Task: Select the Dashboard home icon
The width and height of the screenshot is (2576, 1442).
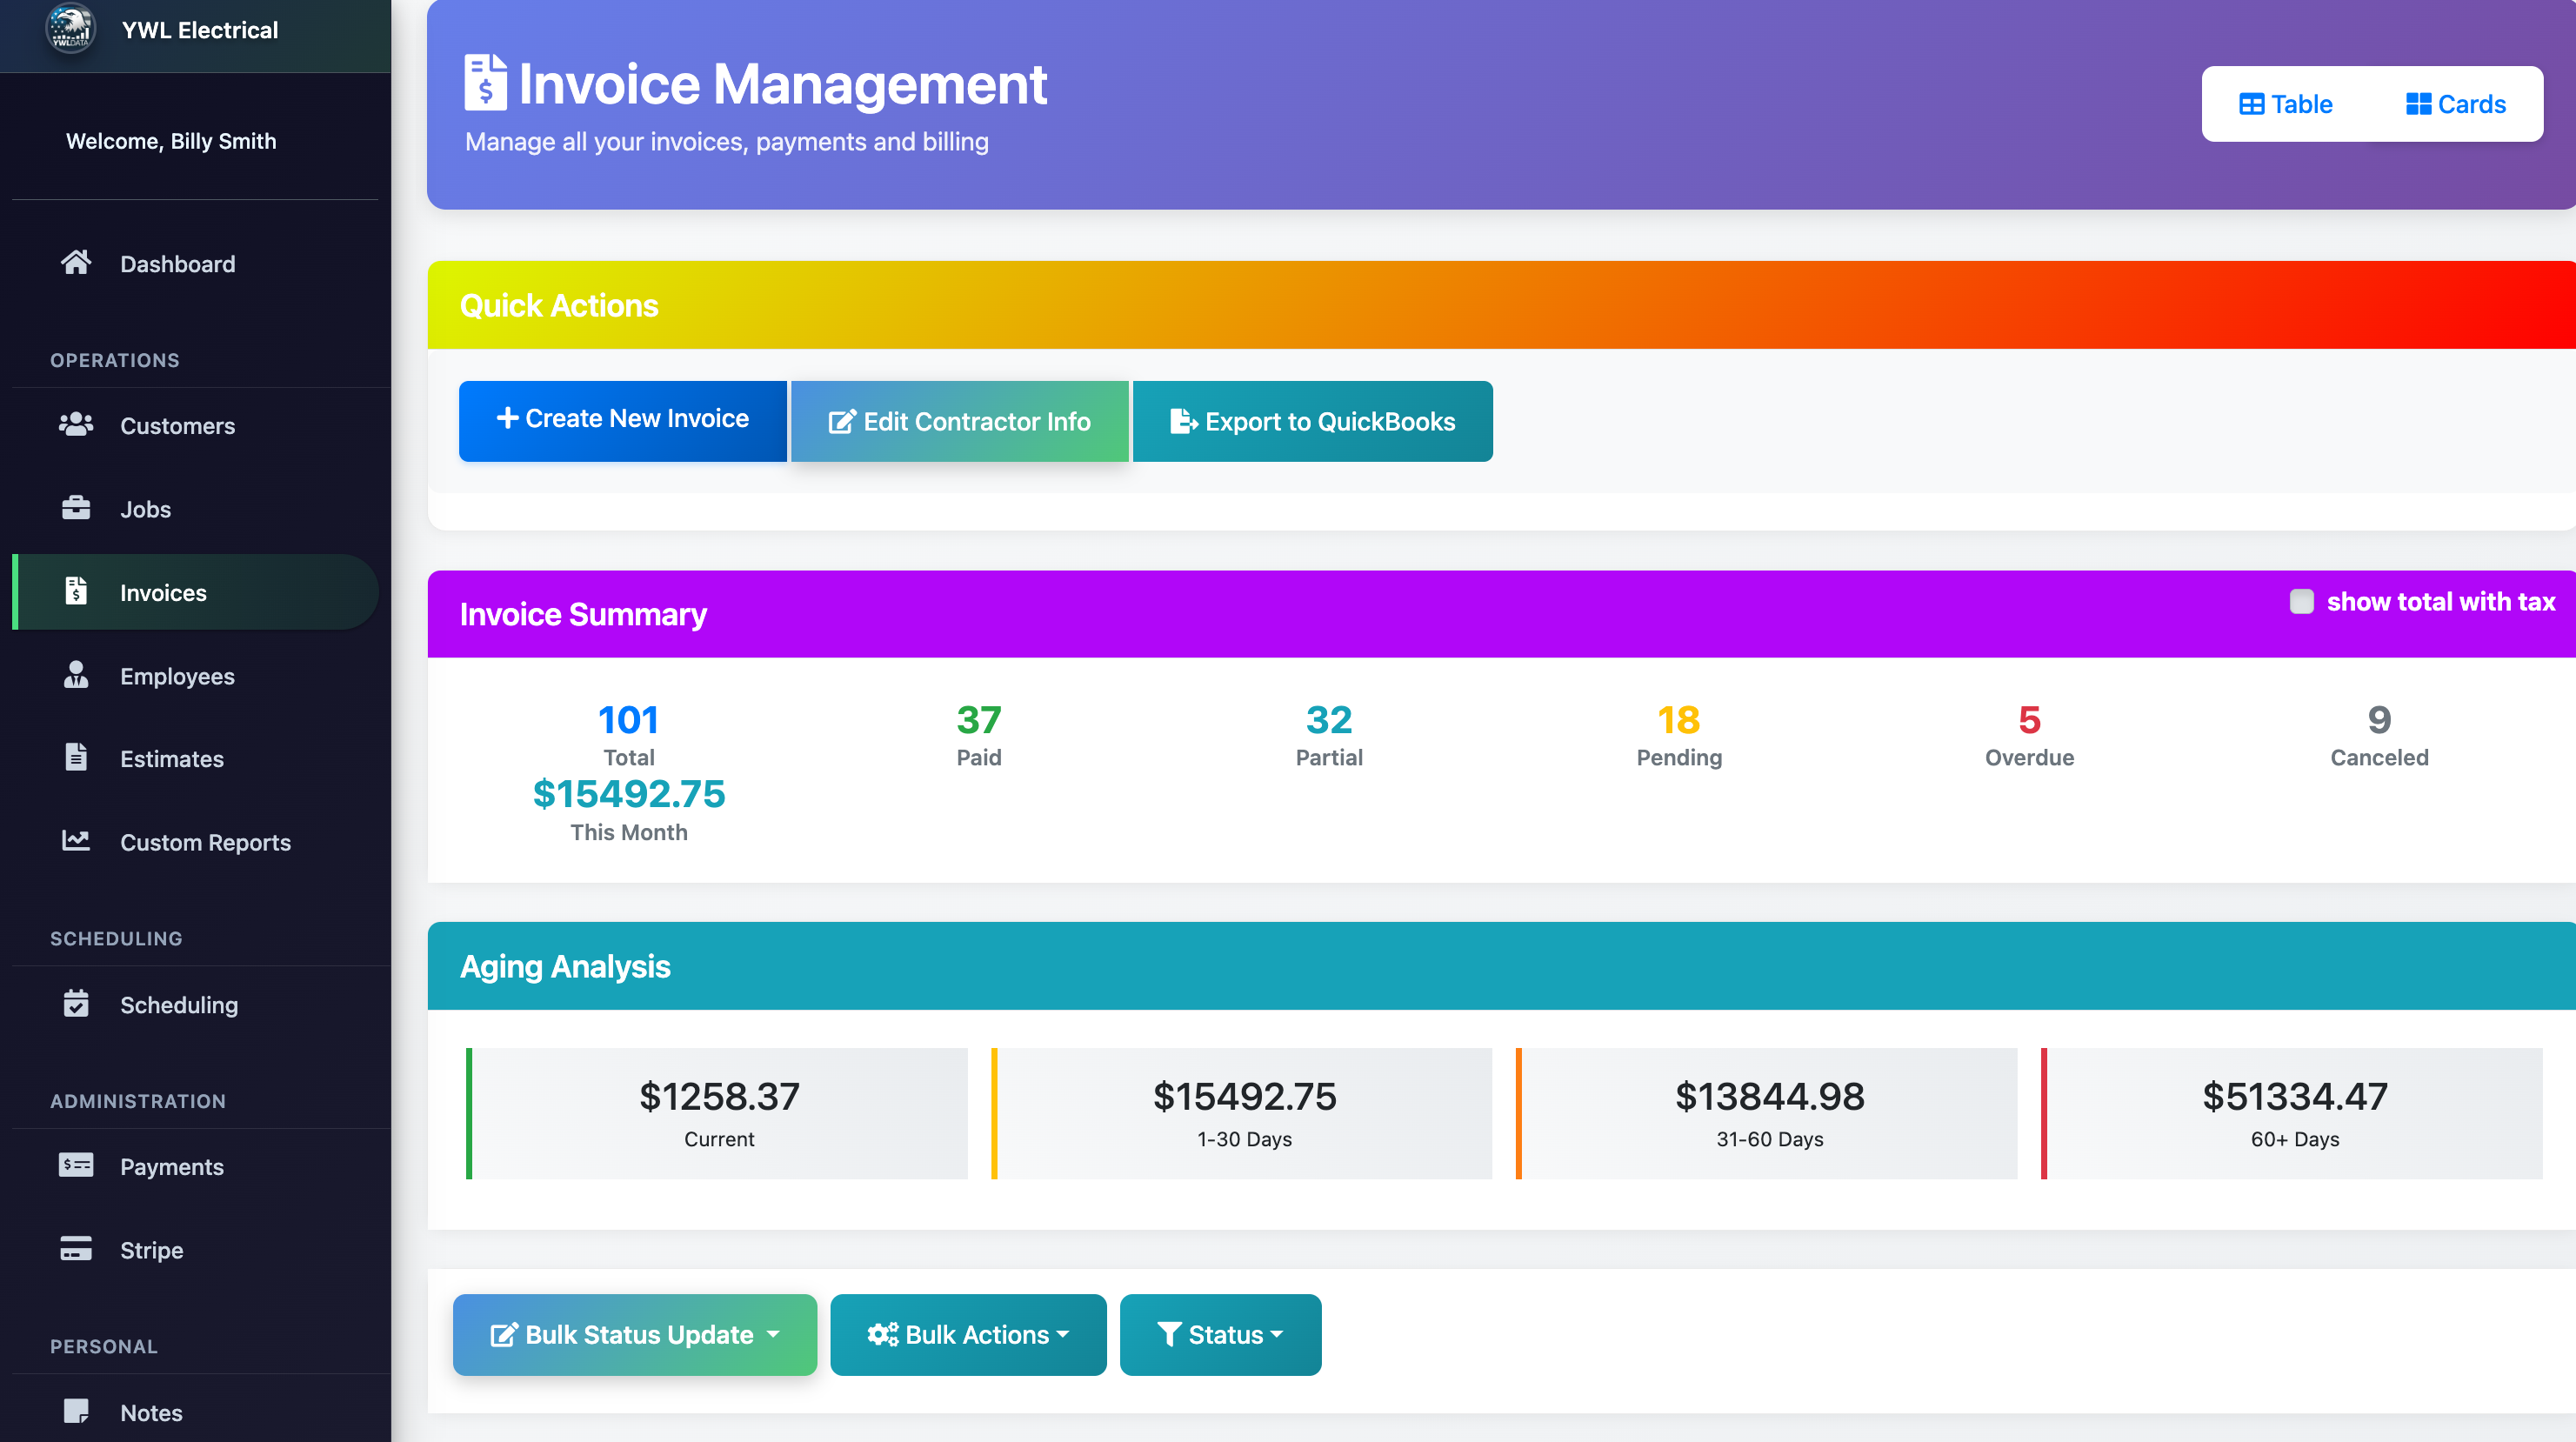Action: coord(77,263)
